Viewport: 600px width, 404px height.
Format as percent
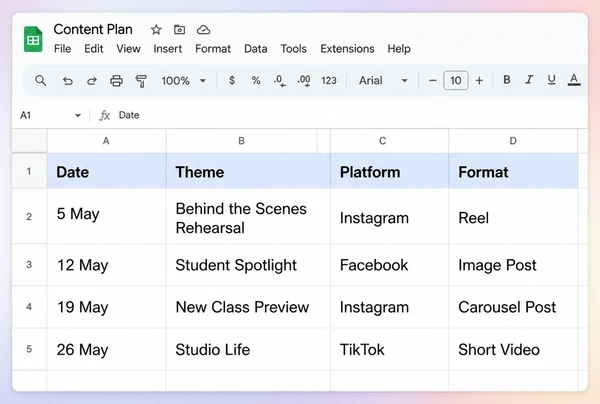256,80
